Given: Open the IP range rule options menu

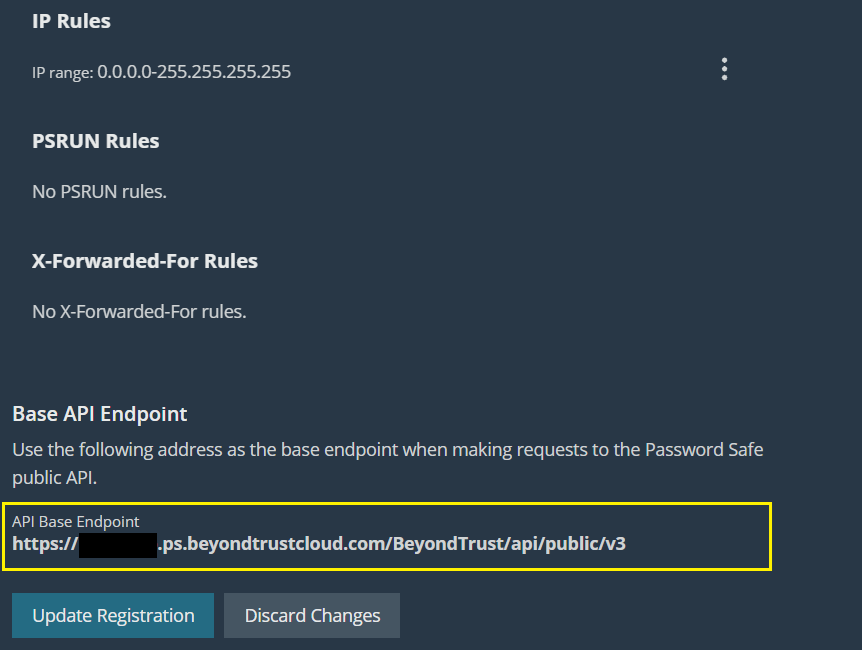Looking at the screenshot, I should point(724,69).
